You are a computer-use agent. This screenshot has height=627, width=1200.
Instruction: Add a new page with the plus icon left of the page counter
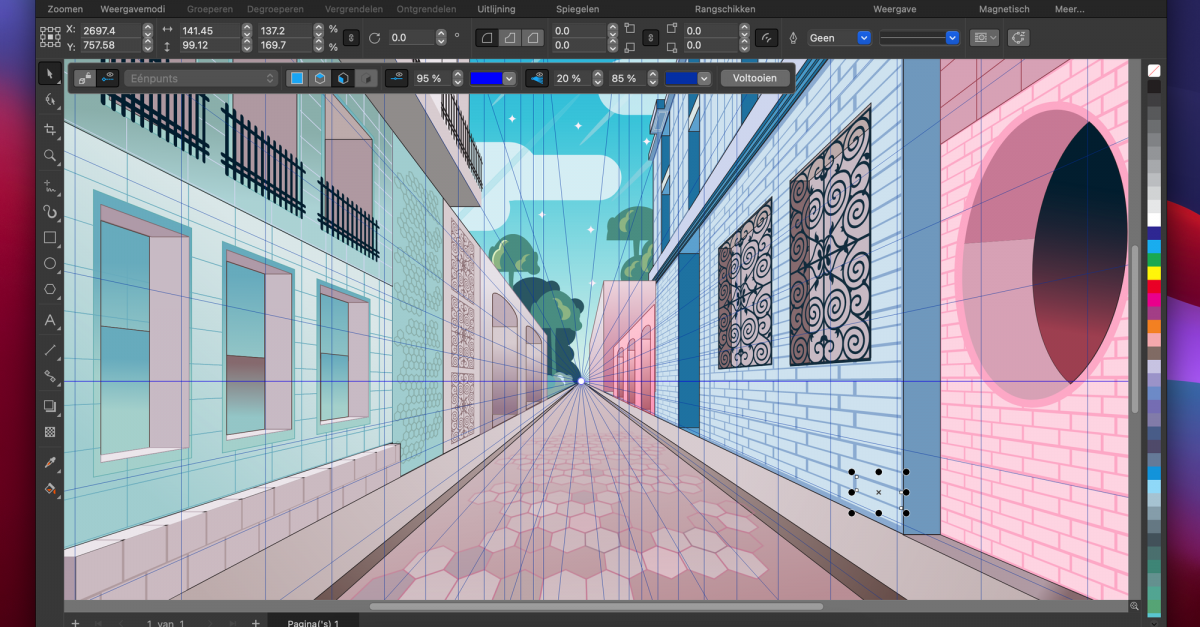pyautogui.click(x=75, y=622)
